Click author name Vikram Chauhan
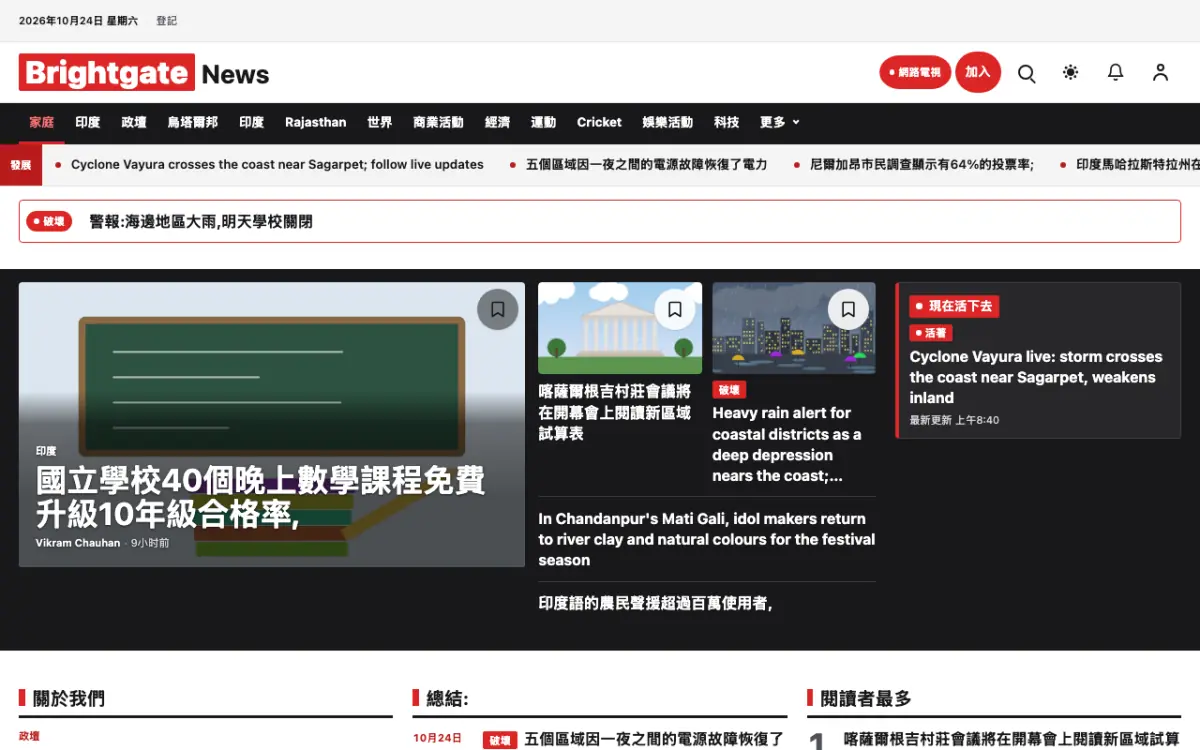The image size is (1200, 750). tap(78, 543)
